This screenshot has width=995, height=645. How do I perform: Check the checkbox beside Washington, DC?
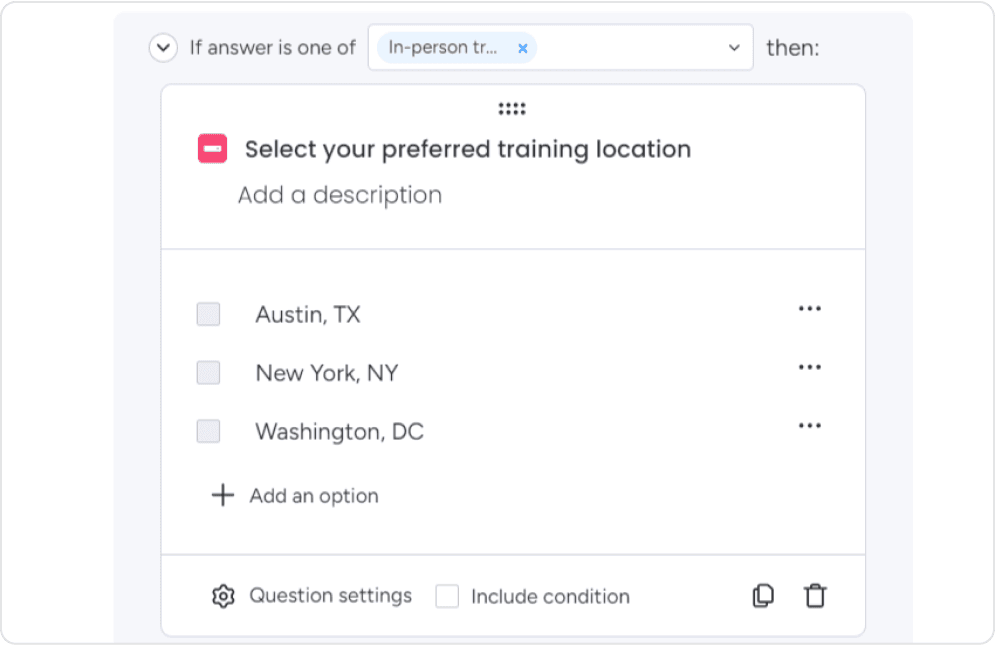[x=208, y=431]
